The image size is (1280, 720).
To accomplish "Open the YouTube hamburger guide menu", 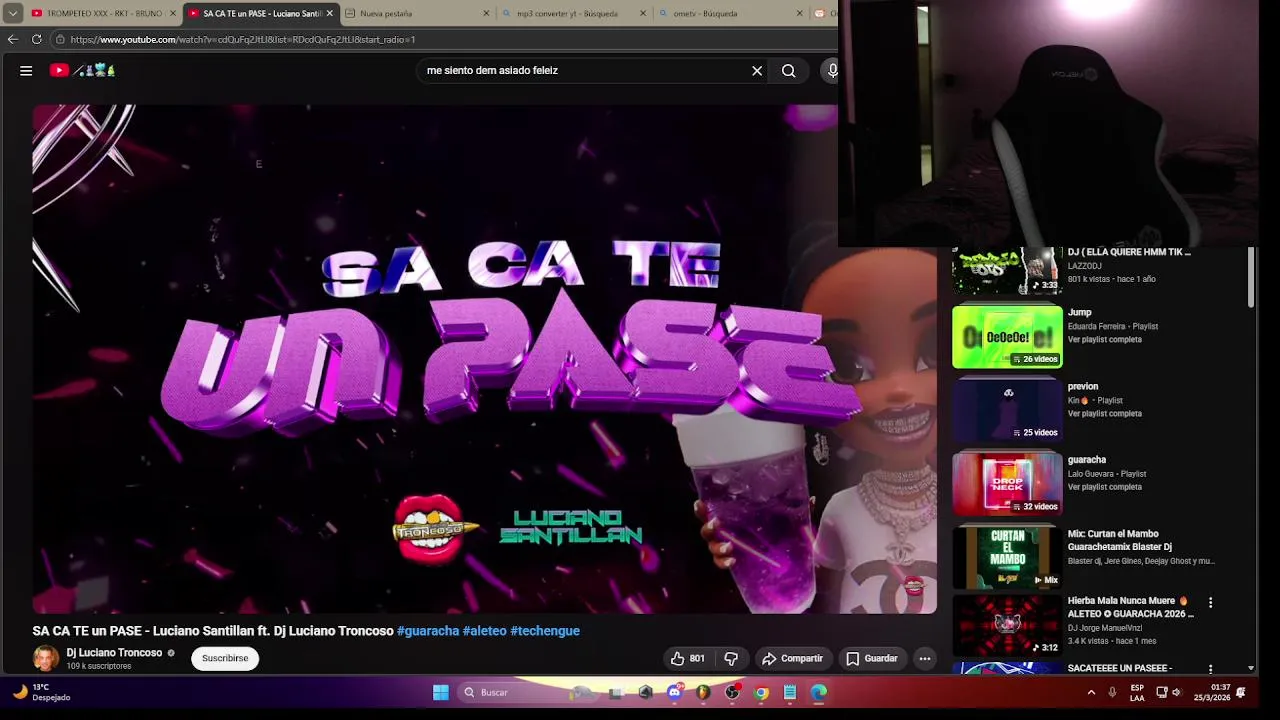I will pos(26,71).
